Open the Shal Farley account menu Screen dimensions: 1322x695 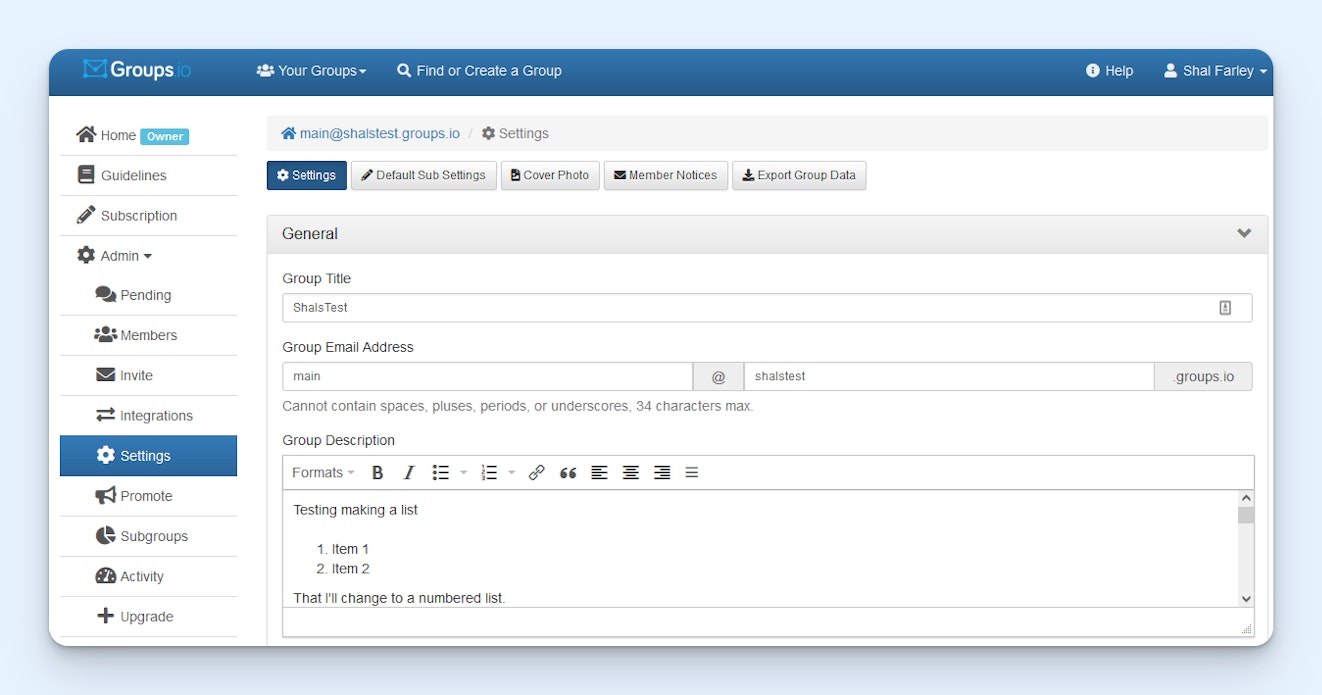click(x=1216, y=71)
